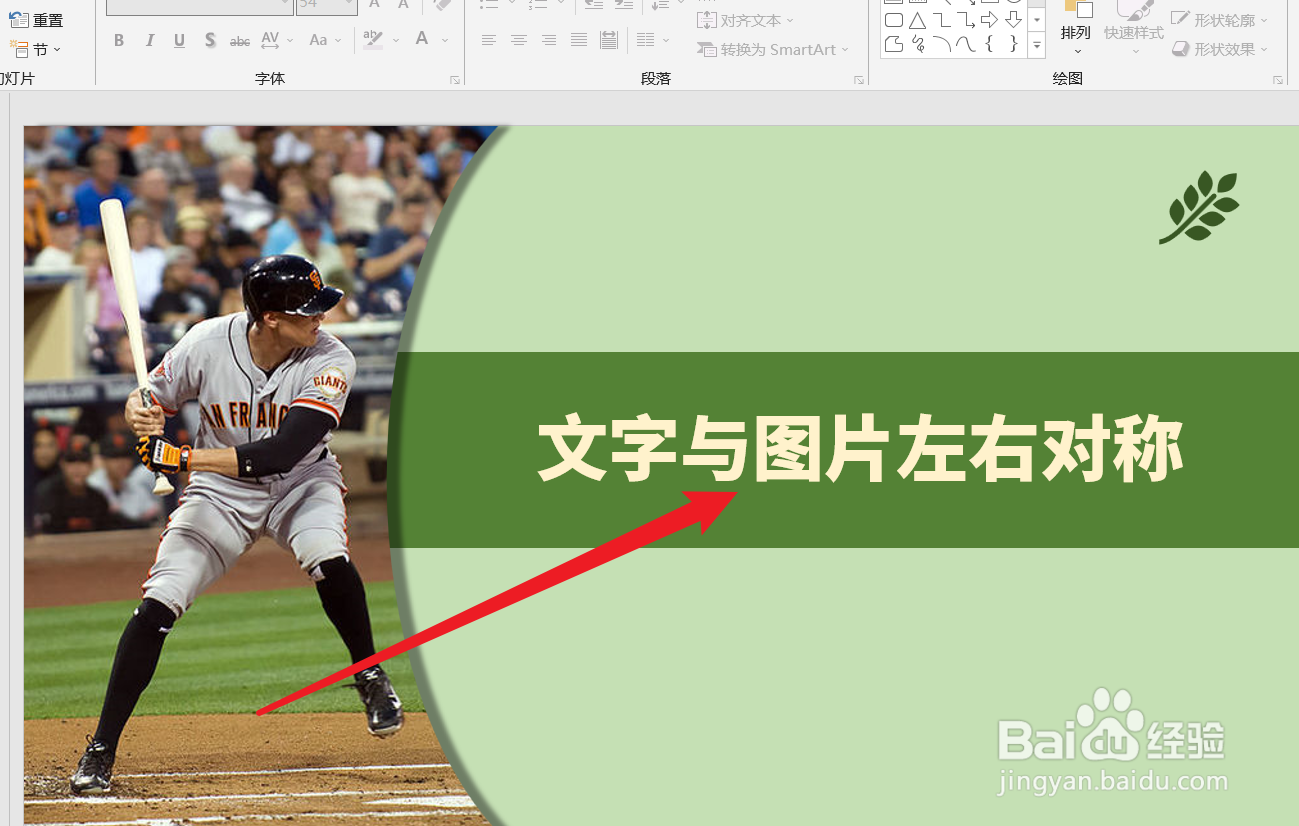This screenshot has height=826, width=1299.
Task: Select the elbow connector shape
Action: [x=942, y=20]
